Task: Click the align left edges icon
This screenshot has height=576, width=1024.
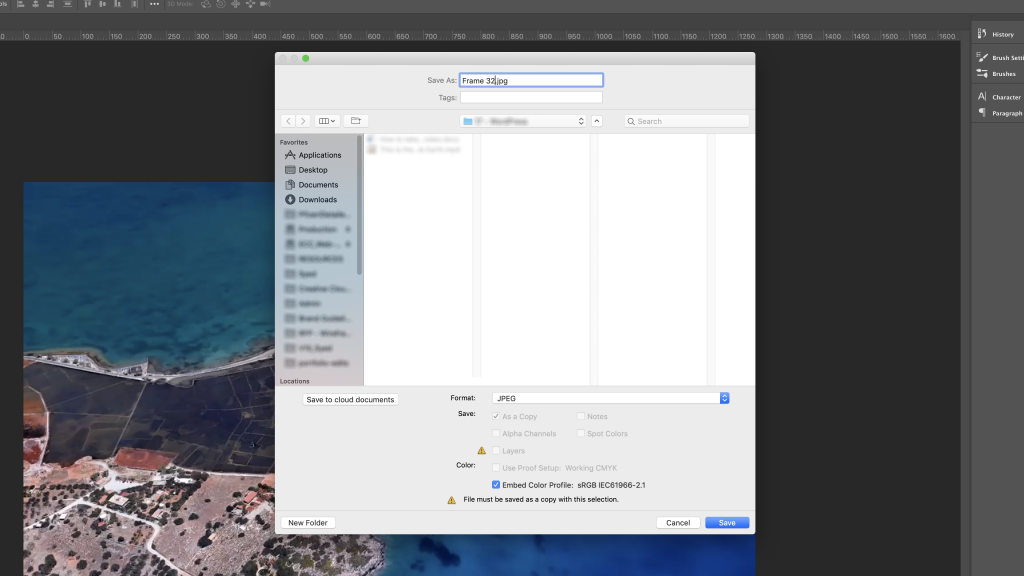Action: (x=21, y=4)
